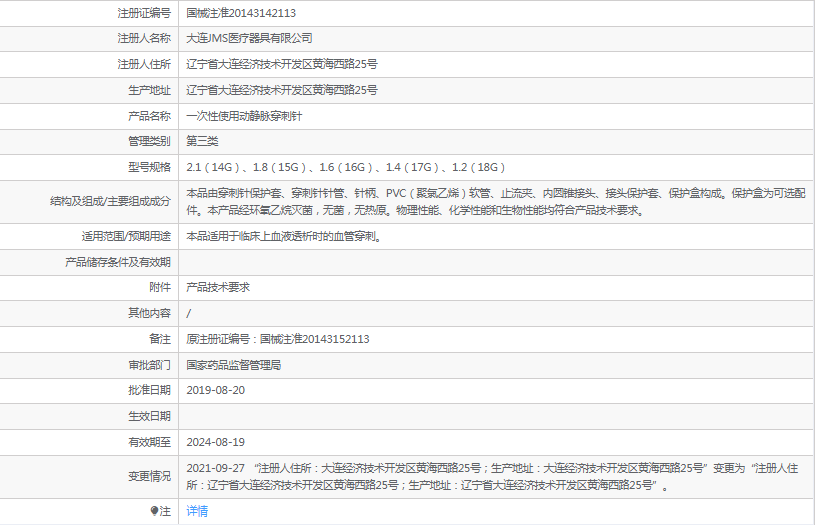The height and width of the screenshot is (525, 819).
Task: Select the 注册人住所 address value
Action: [x=282, y=64]
